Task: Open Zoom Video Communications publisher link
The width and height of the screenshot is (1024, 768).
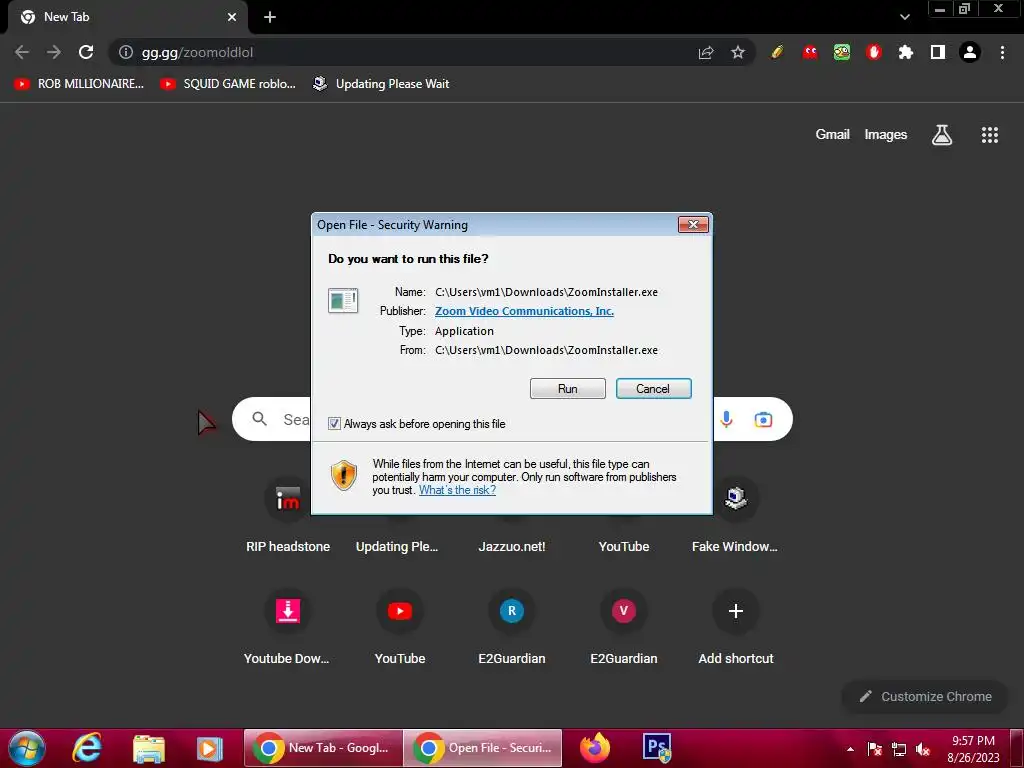Action: coord(524,311)
